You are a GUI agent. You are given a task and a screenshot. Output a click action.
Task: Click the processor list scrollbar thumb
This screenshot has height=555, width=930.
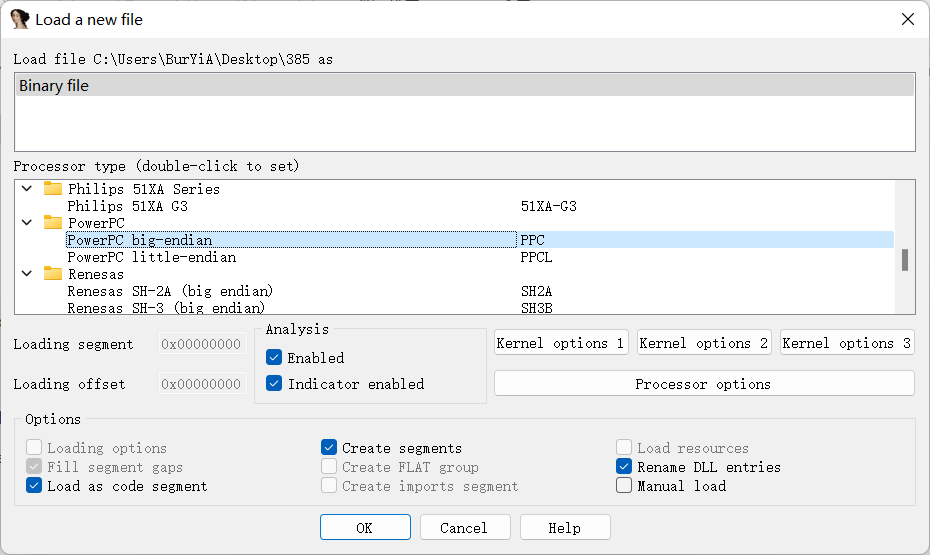905,260
